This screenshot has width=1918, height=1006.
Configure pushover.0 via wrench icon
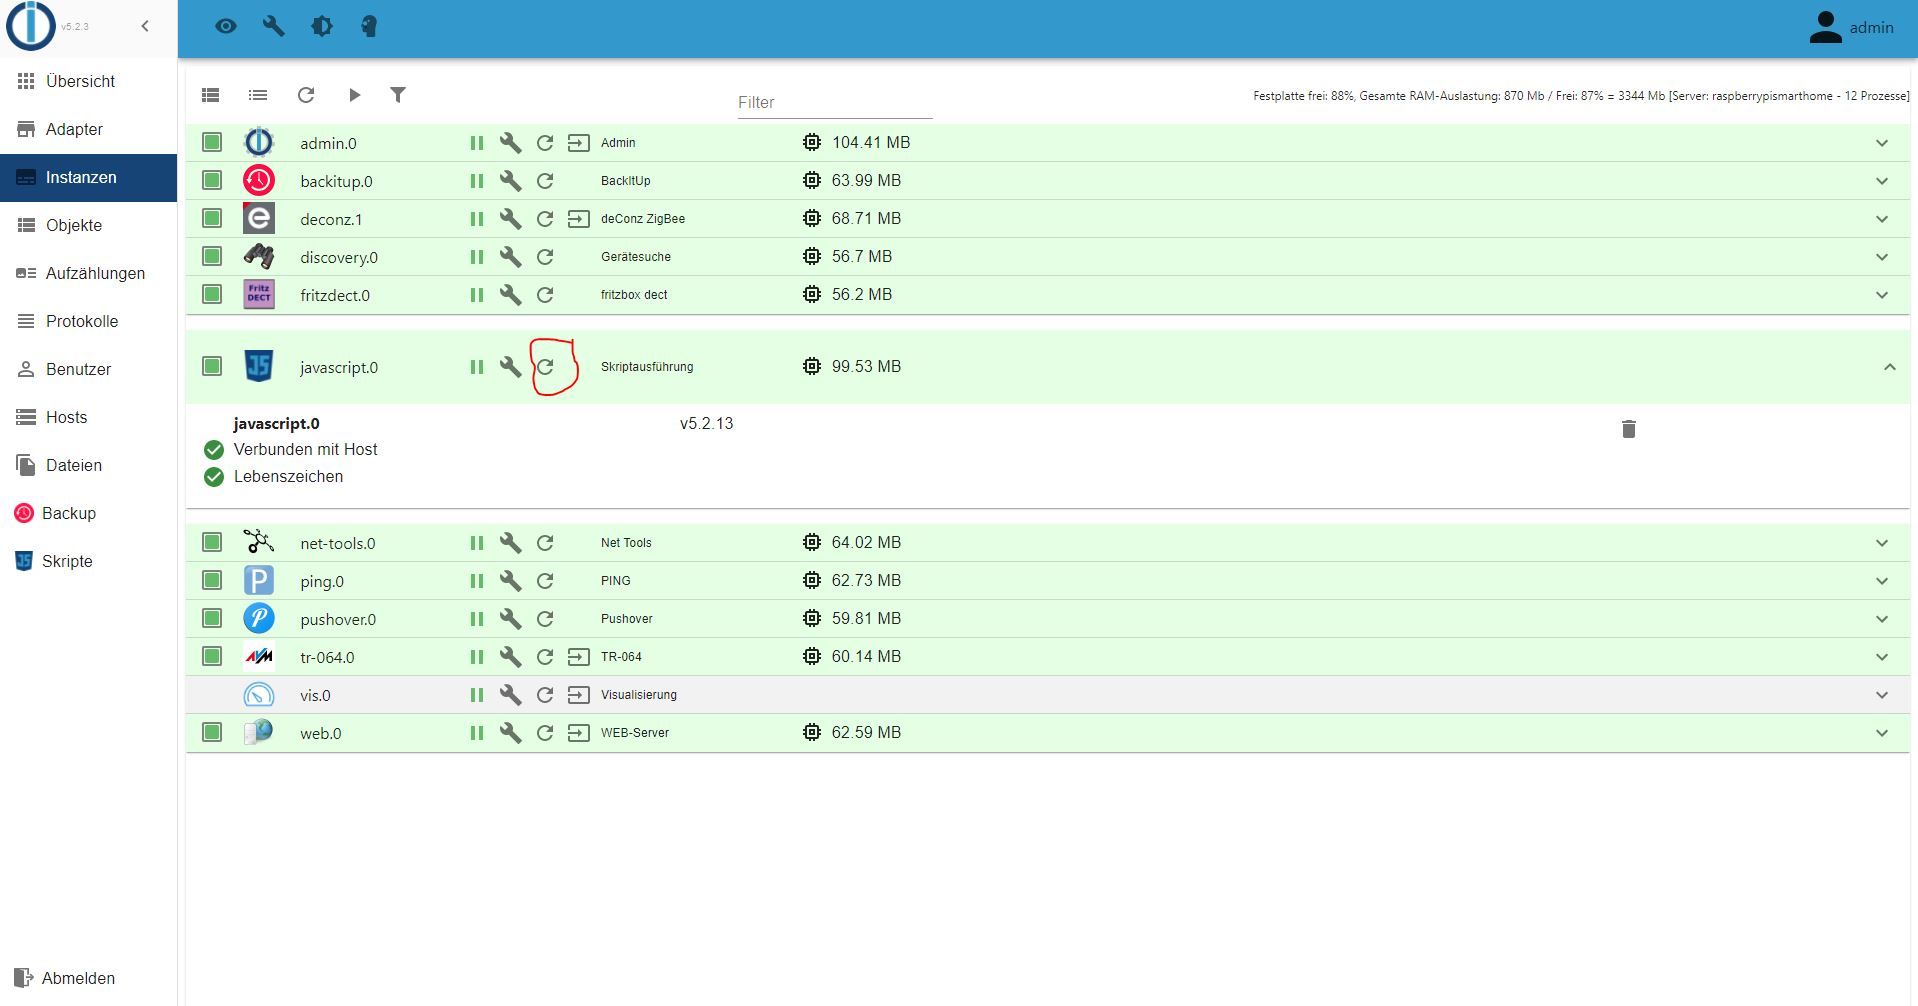pyautogui.click(x=511, y=619)
